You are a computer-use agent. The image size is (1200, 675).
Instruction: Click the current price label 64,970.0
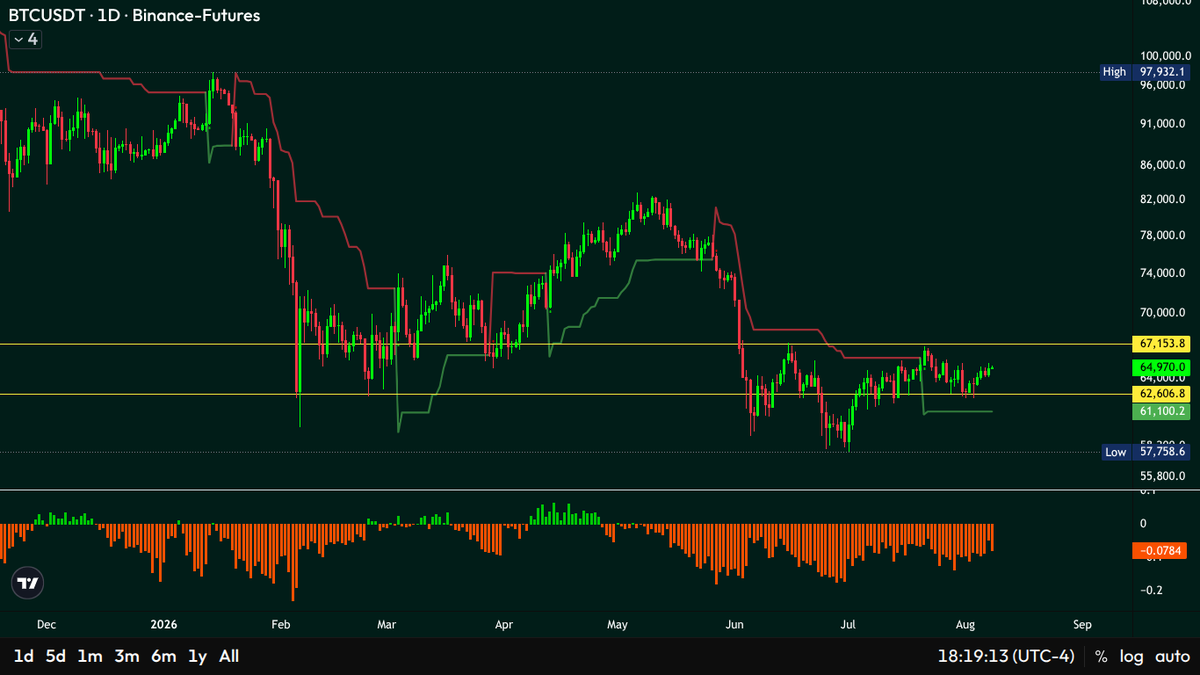click(1162, 368)
